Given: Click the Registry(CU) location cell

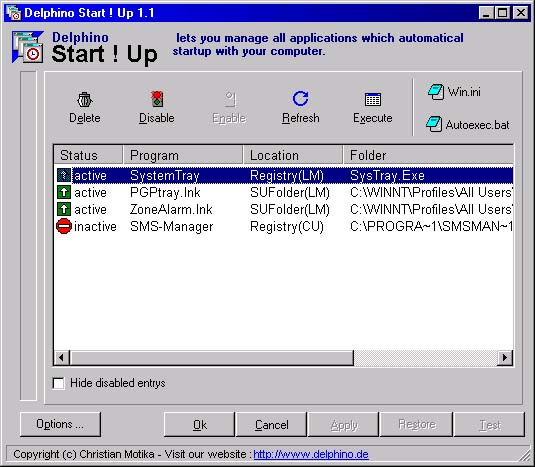Looking at the screenshot, I should (x=287, y=226).
